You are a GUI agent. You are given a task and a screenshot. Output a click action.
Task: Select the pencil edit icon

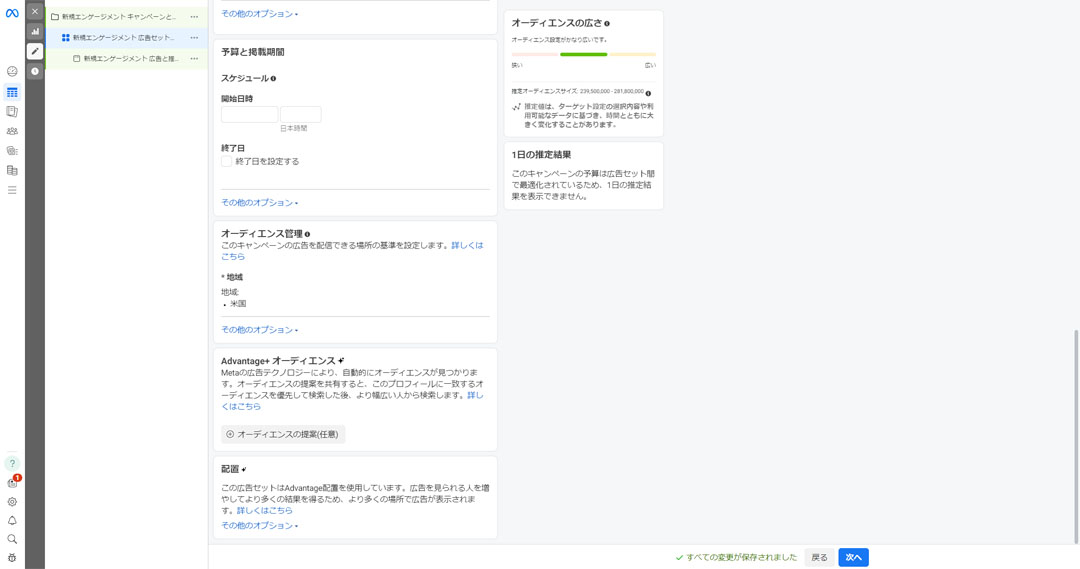pyautogui.click(x=35, y=51)
